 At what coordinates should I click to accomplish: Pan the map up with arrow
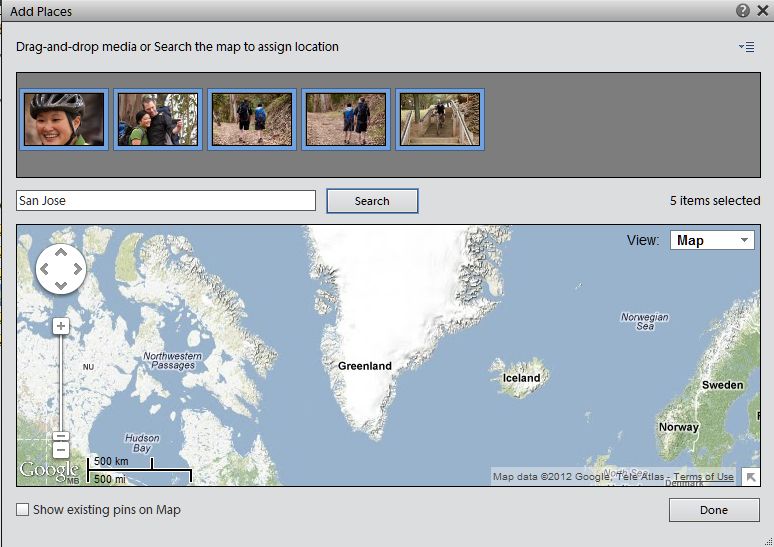pyautogui.click(x=61, y=253)
